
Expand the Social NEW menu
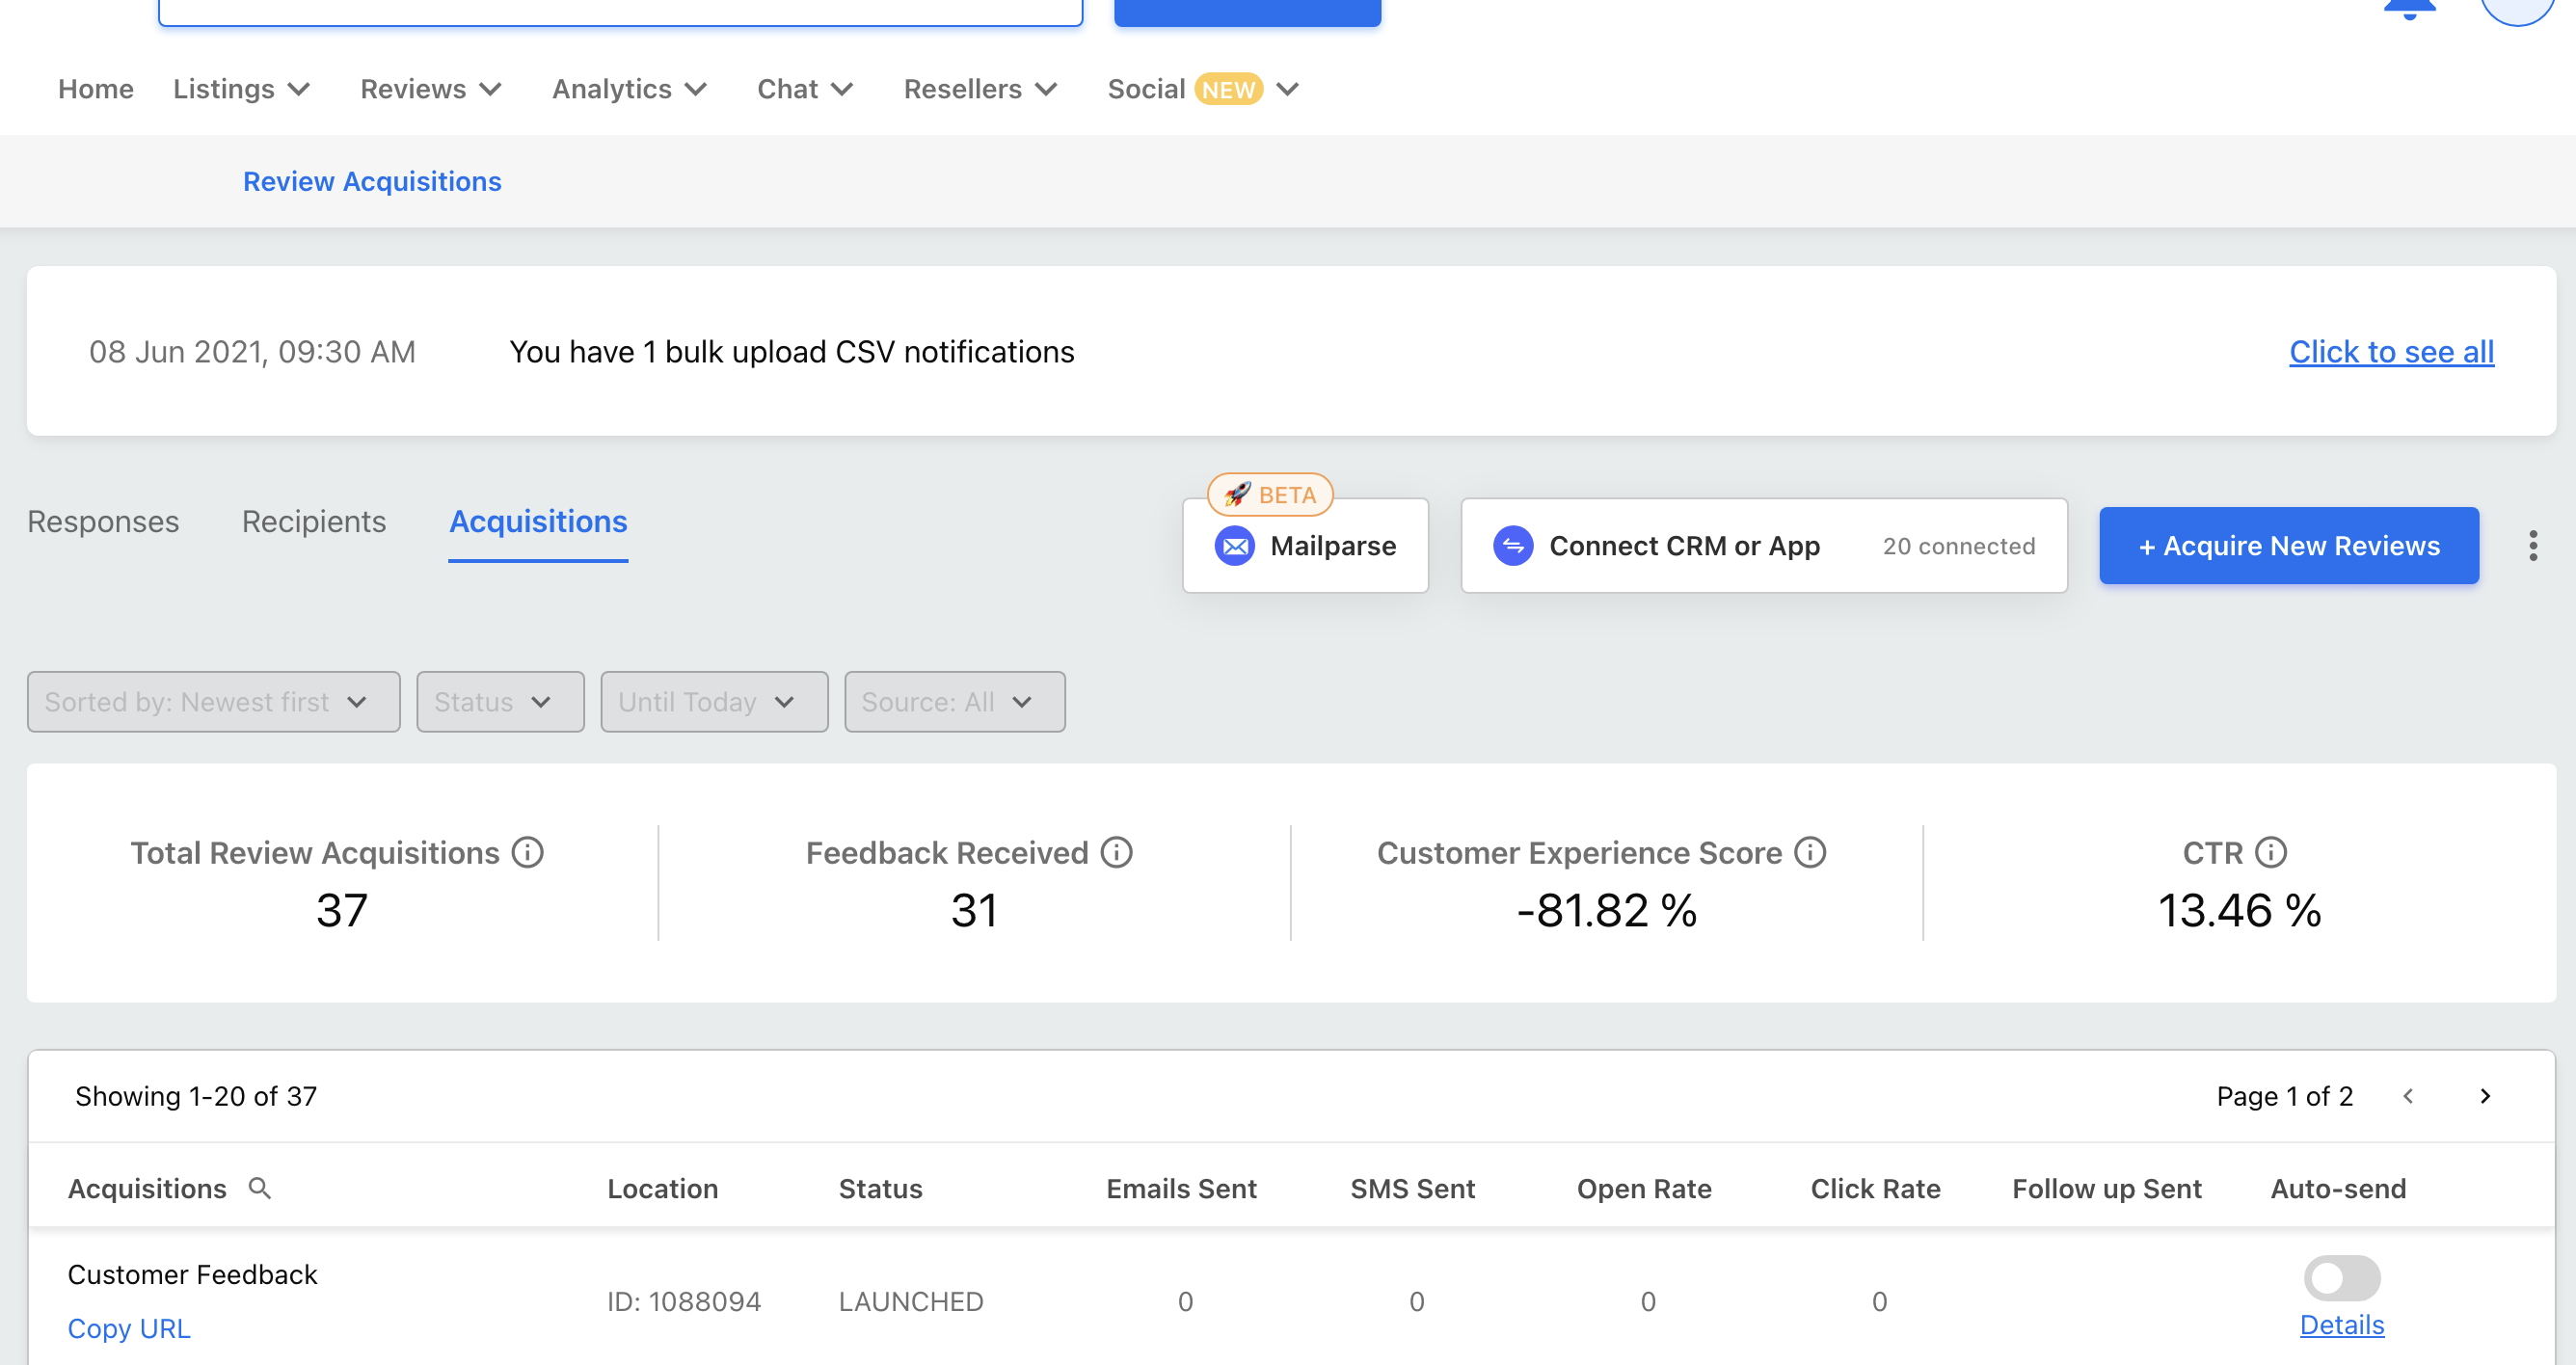1203,89
